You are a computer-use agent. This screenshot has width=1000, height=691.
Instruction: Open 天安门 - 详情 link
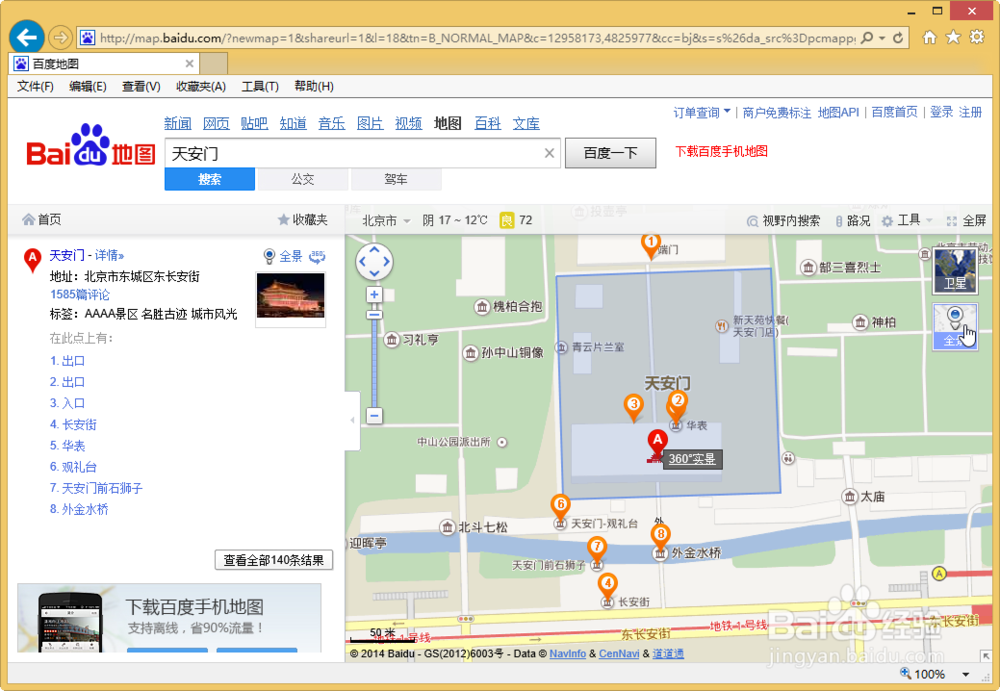pyautogui.click(x=87, y=255)
